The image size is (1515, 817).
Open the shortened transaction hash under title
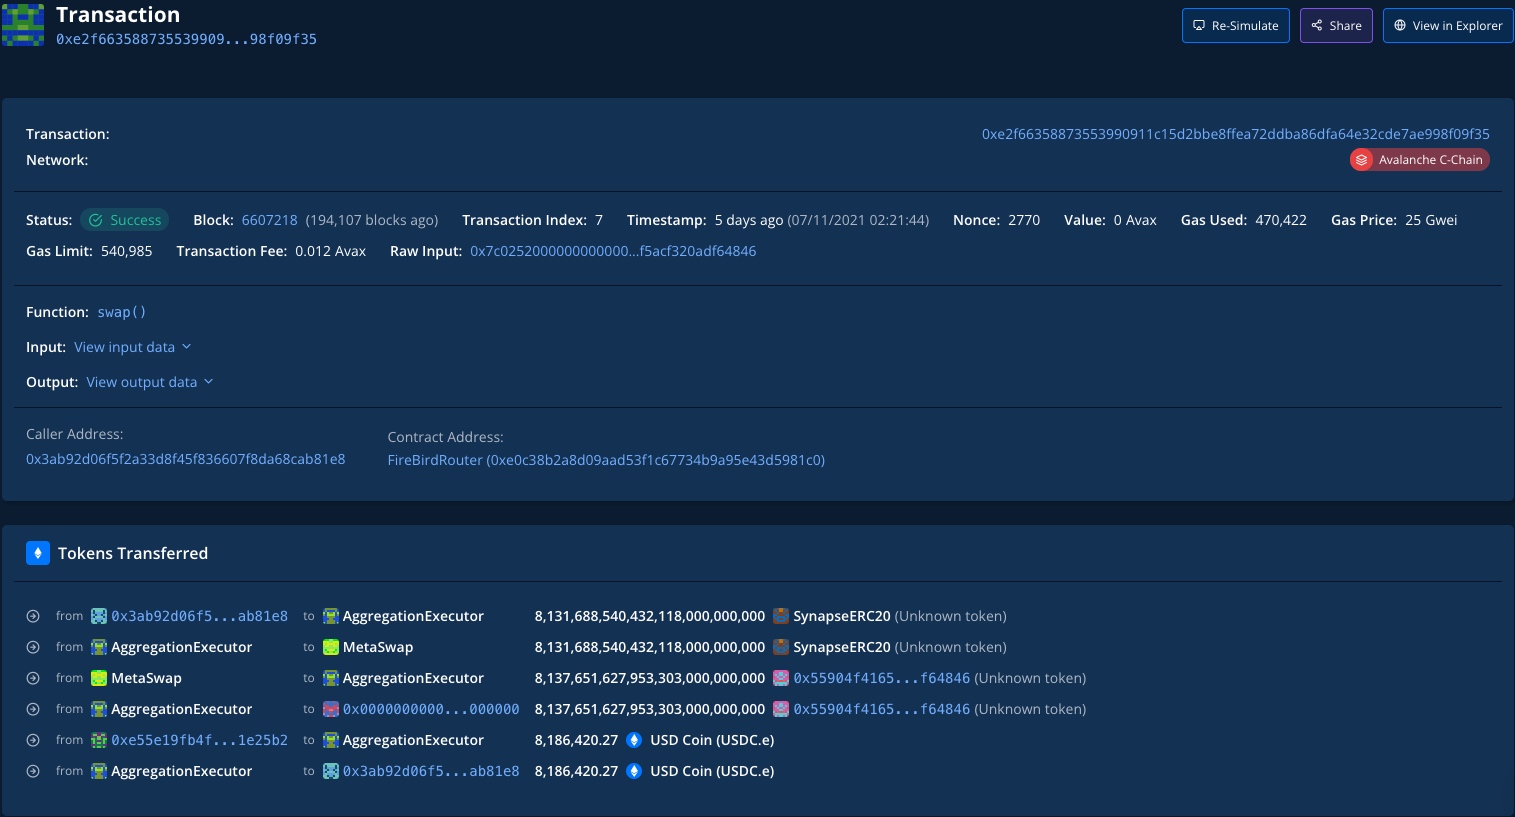(x=186, y=39)
